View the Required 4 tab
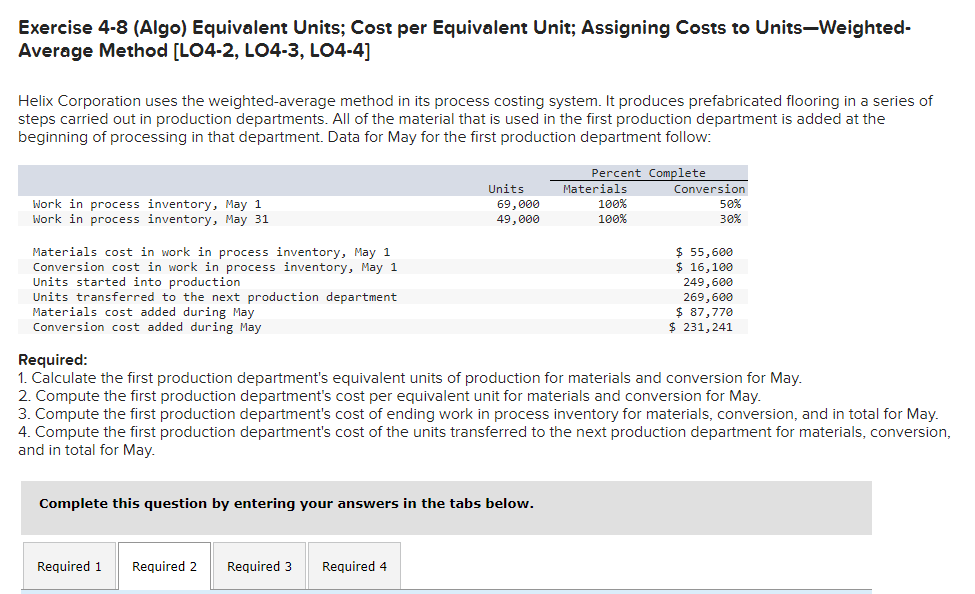Image resolution: width=975 pixels, height=594 pixels. click(x=353, y=565)
